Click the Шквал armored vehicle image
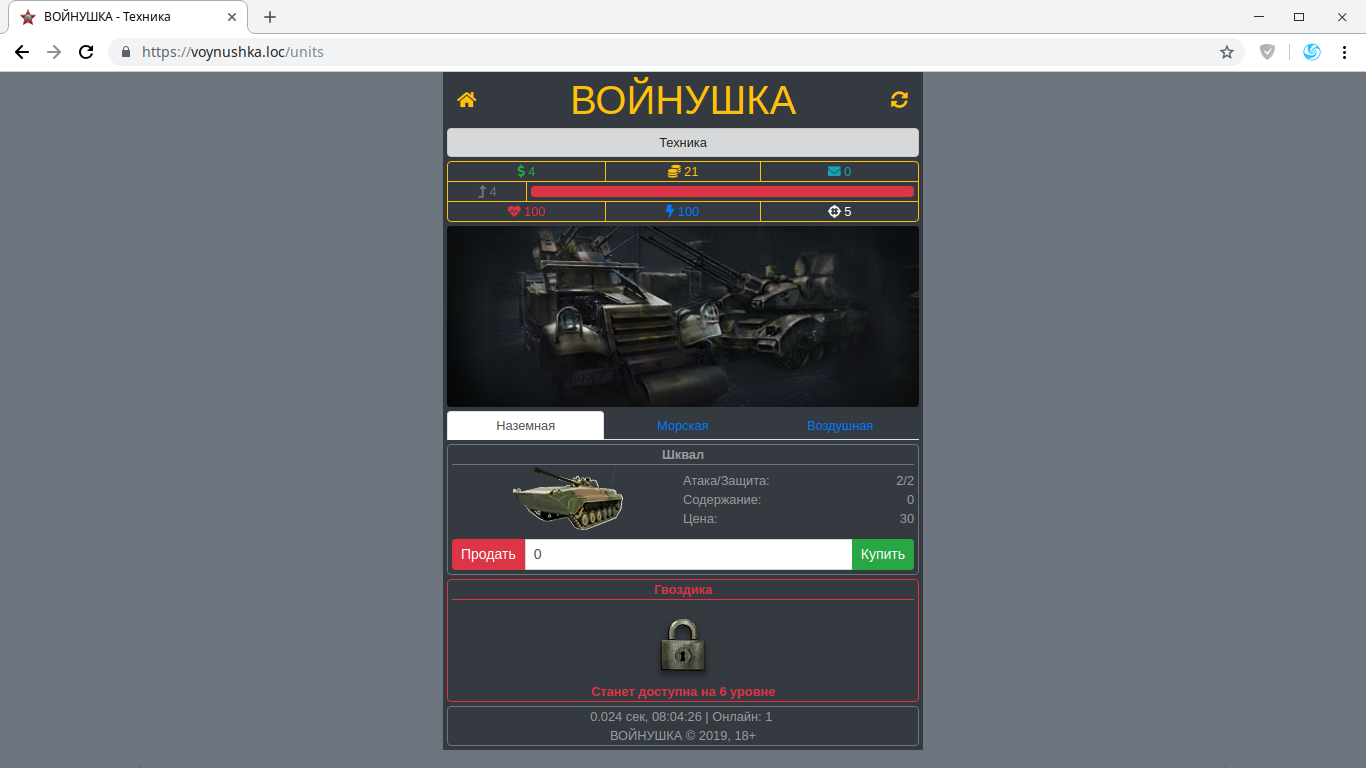 pos(568,497)
